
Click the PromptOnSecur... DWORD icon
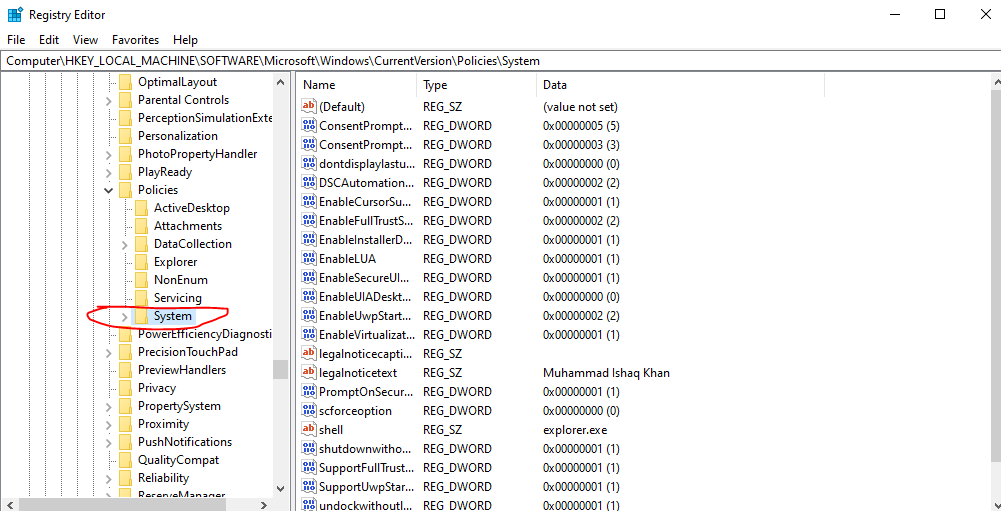click(x=309, y=391)
